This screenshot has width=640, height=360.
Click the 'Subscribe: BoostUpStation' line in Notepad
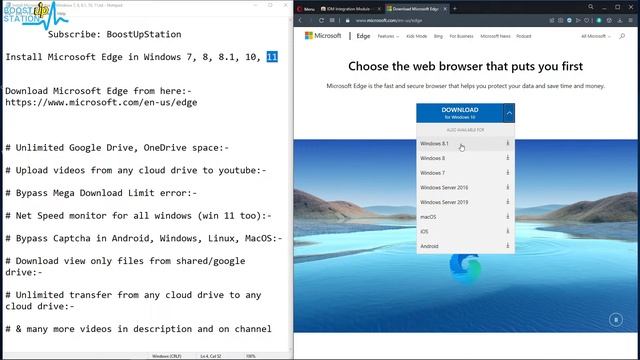115,34
